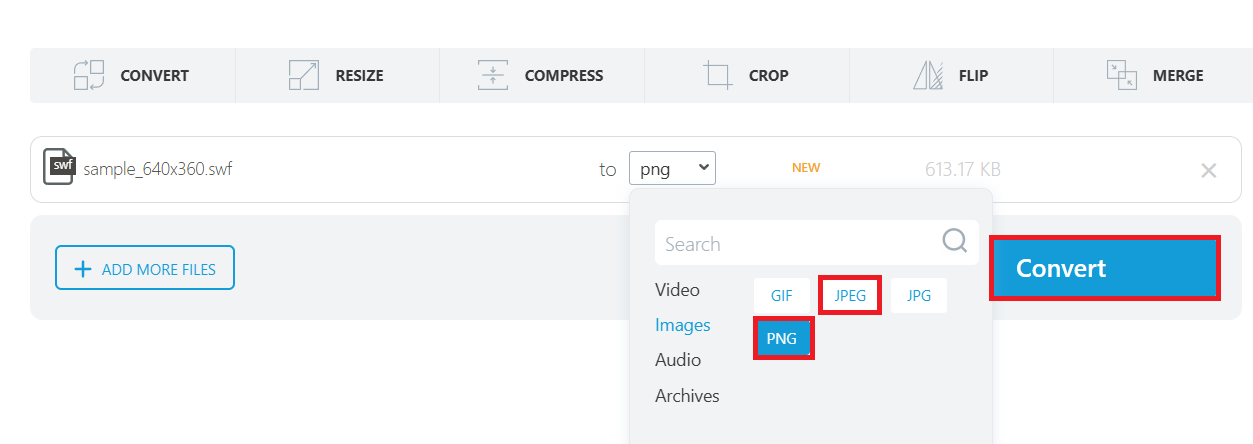
Task: Remove sample_640x360.swf with the X icon
Action: [x=1208, y=170]
